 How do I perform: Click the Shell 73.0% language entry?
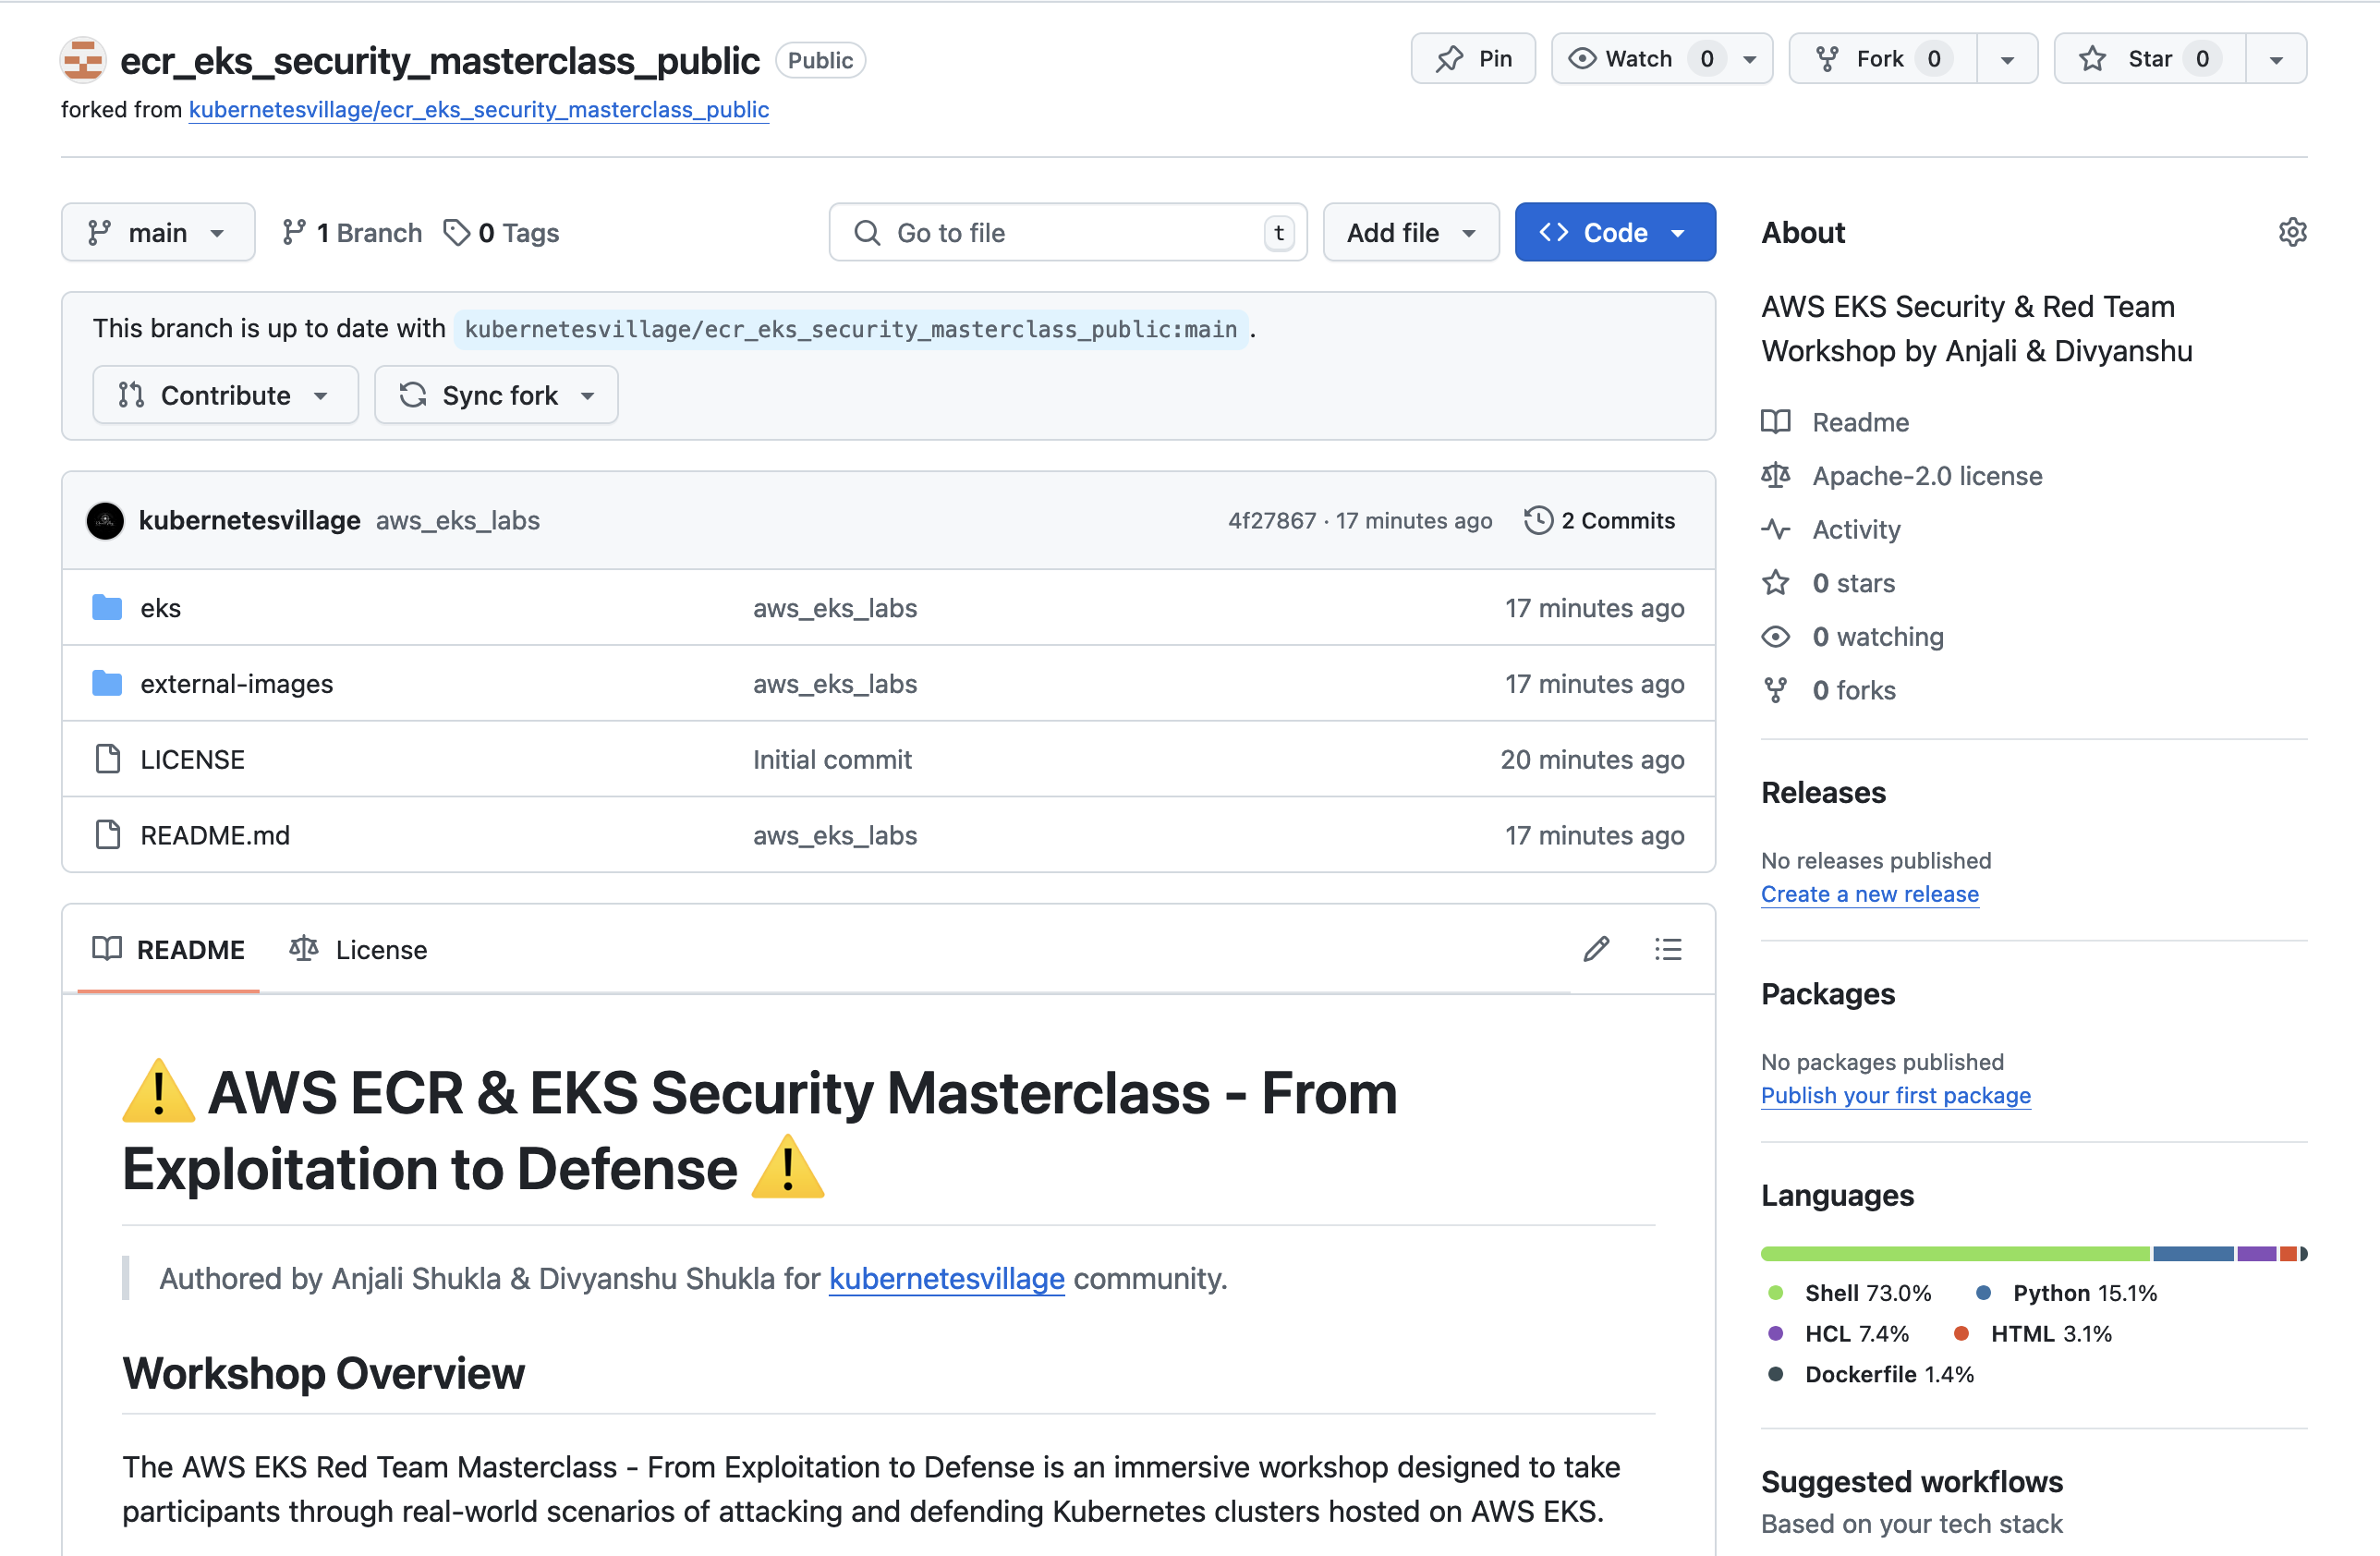[x=1850, y=1293]
